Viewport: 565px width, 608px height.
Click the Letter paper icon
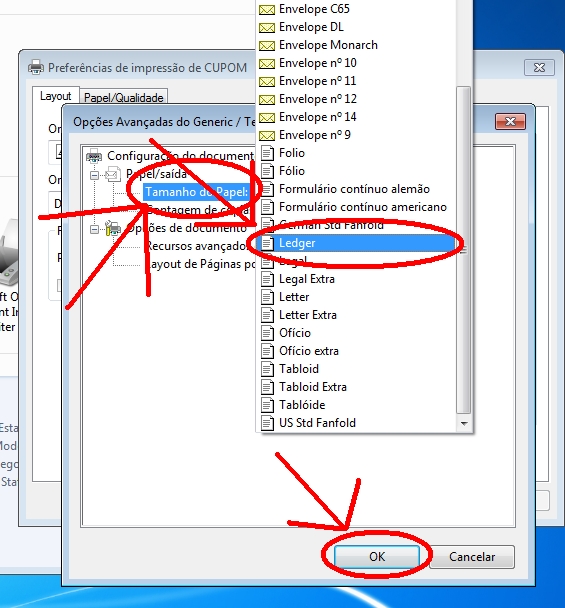pos(267,297)
